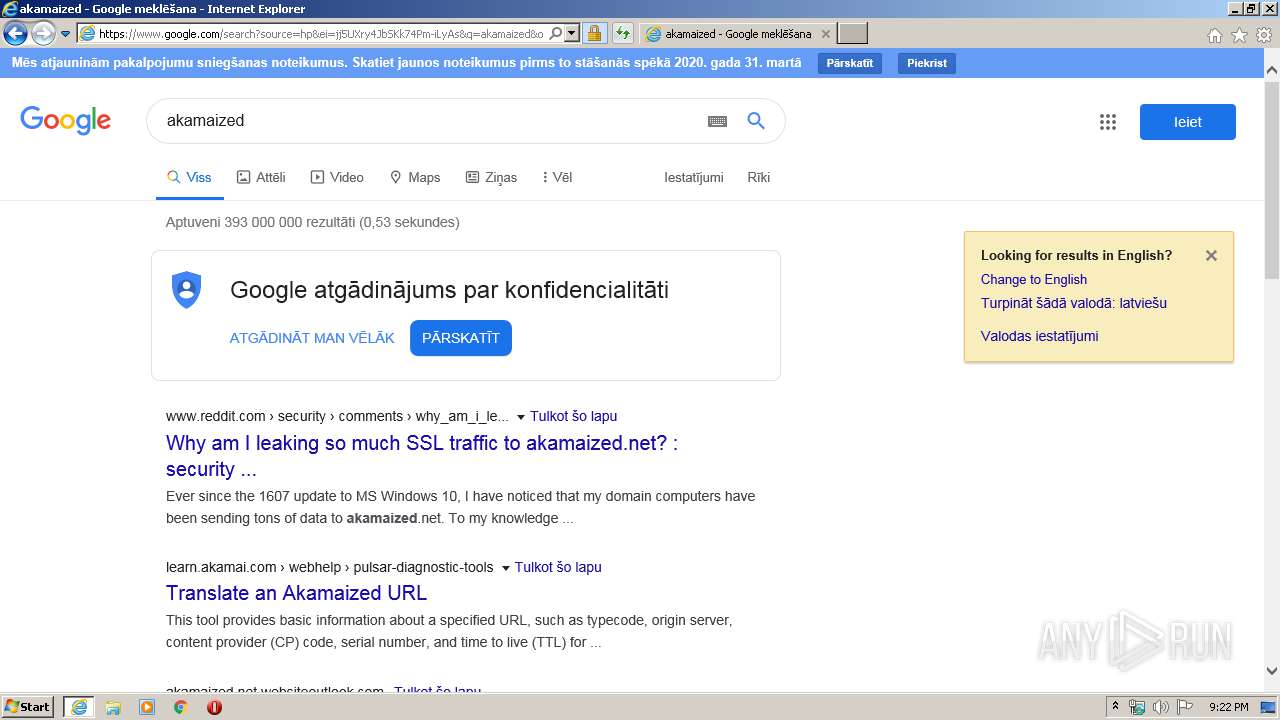Click the vertical scrollbar thumb
The width and height of the screenshot is (1280, 720).
tap(1272, 181)
